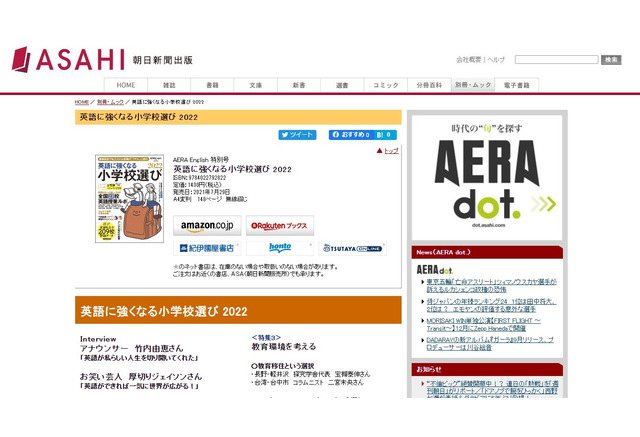
Task: Click the HOME breadcrumb link
Action: [82, 102]
